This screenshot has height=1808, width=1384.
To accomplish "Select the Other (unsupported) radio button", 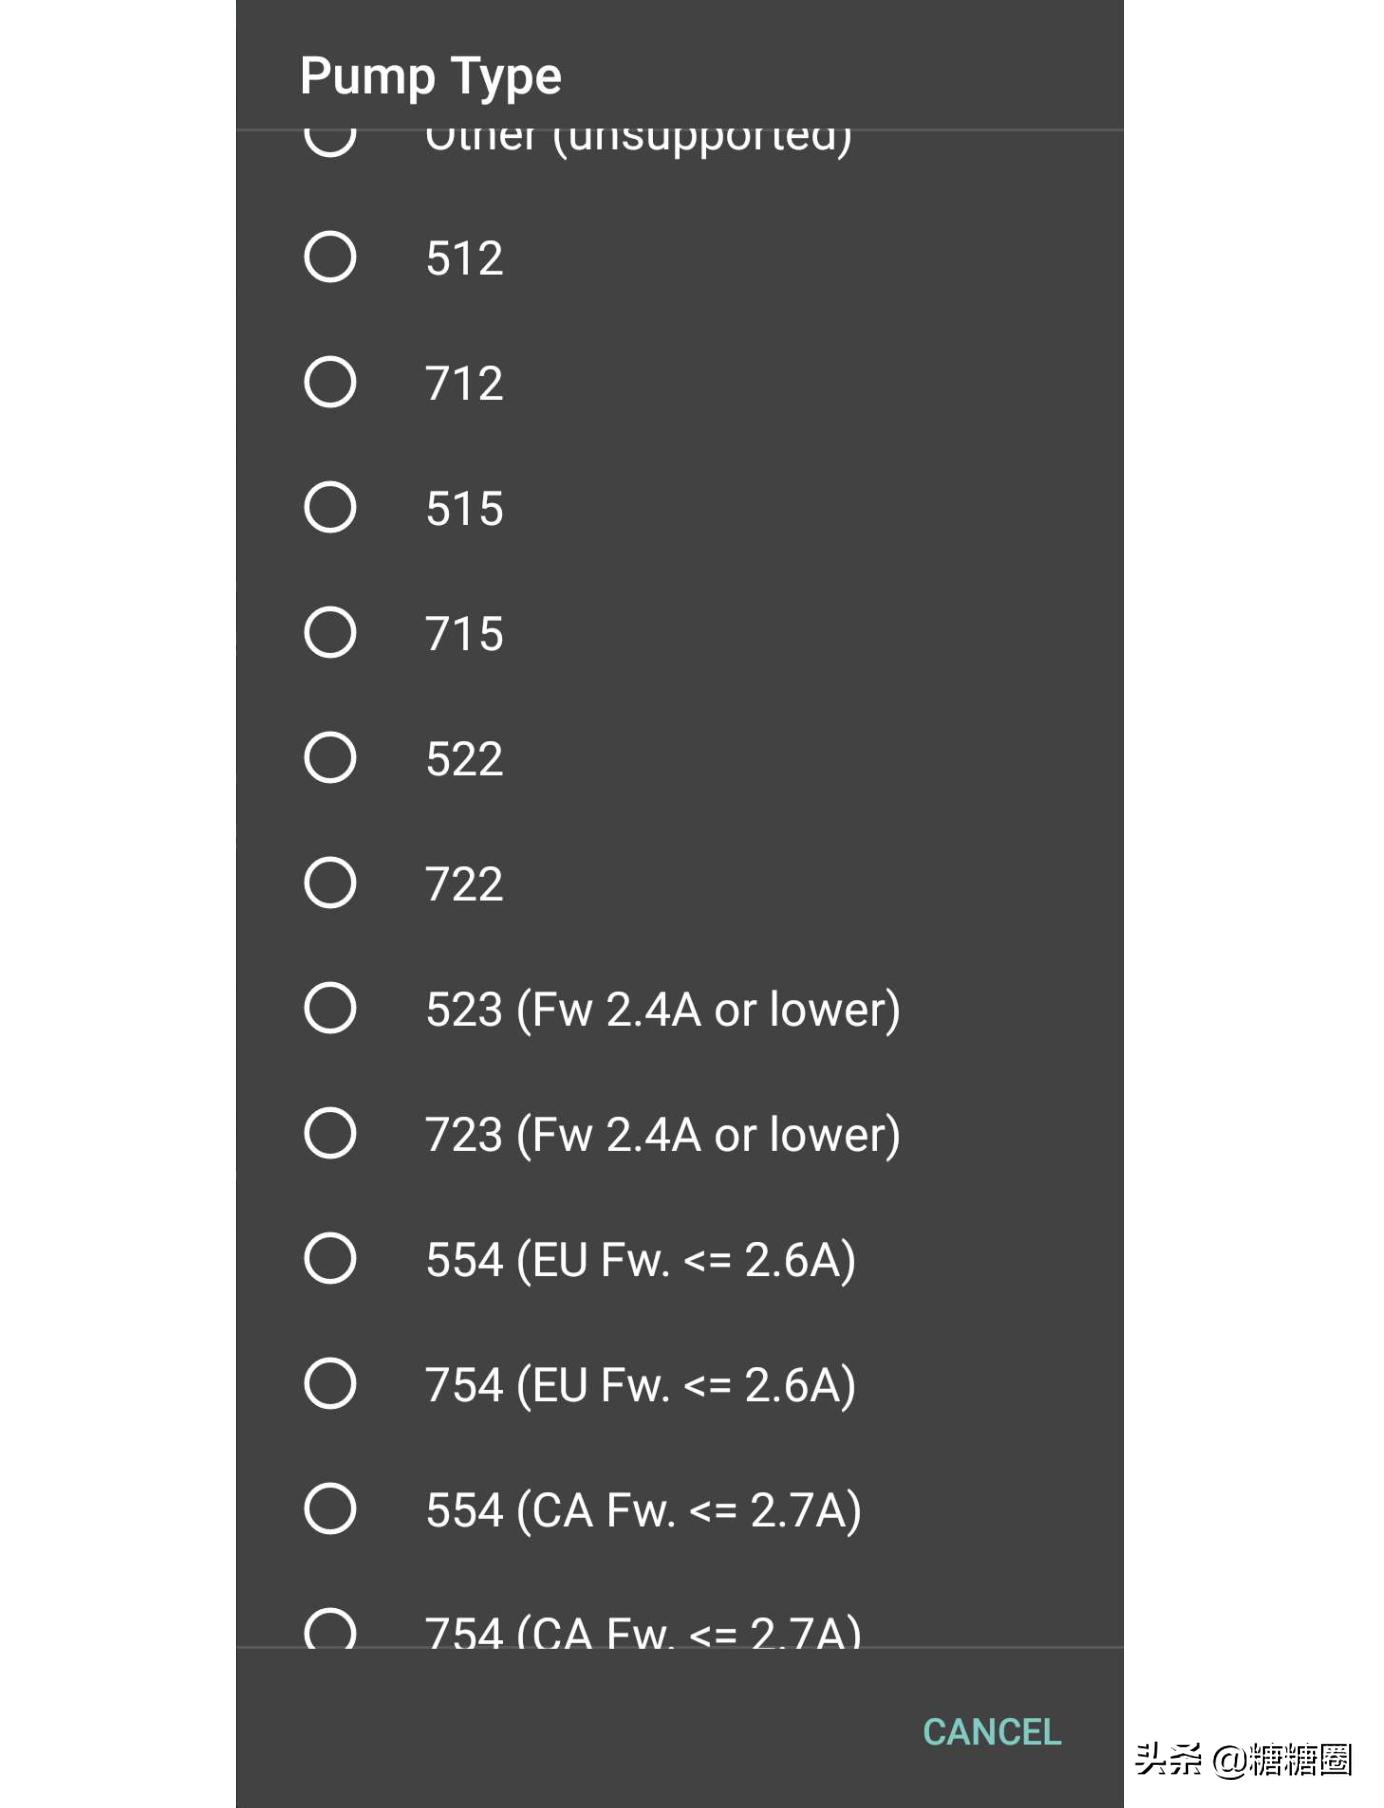I will coord(330,140).
